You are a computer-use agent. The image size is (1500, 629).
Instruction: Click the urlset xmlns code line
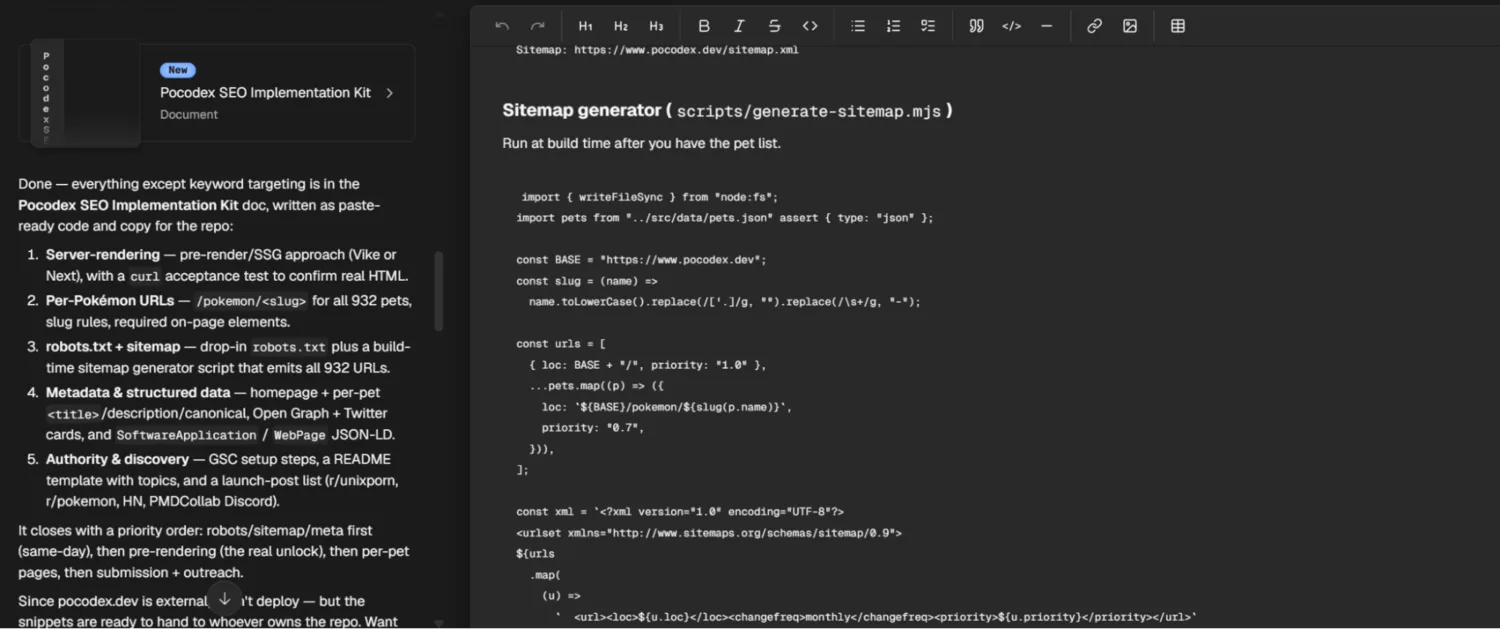coord(709,533)
